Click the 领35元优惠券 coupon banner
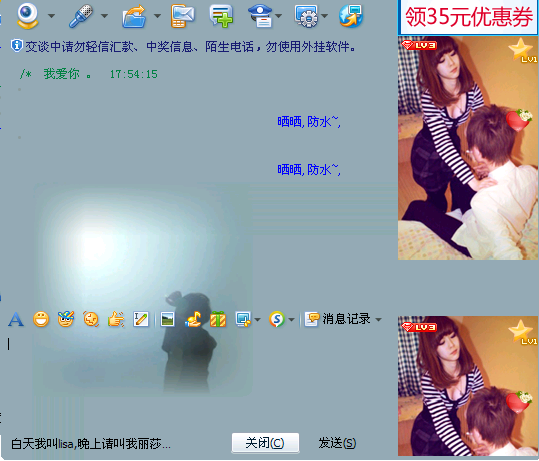The width and height of the screenshot is (539, 461). [468, 17]
